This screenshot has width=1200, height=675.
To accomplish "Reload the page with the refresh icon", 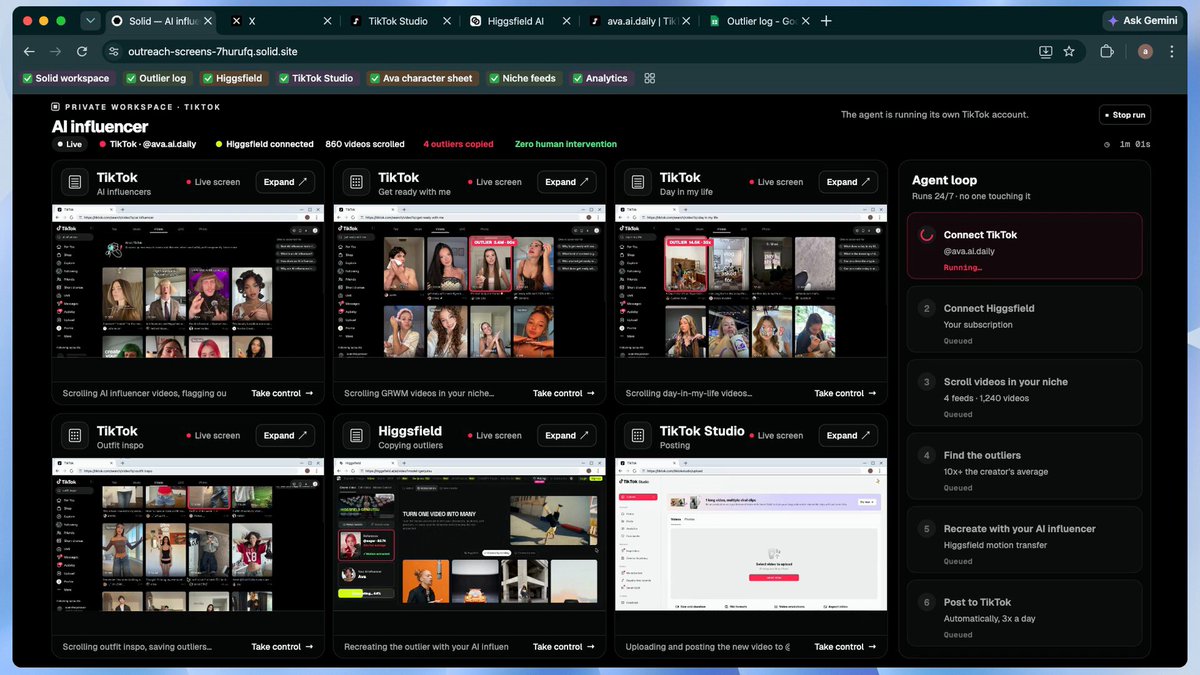I will [x=82, y=51].
